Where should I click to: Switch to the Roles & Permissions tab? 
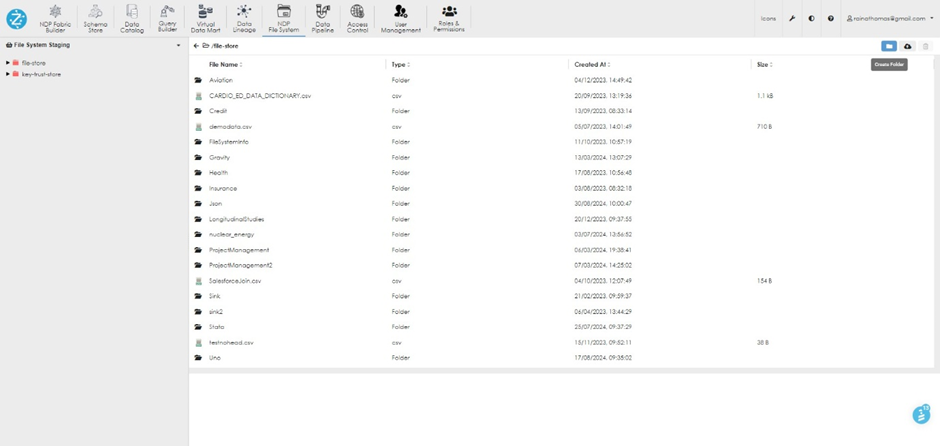pos(449,18)
